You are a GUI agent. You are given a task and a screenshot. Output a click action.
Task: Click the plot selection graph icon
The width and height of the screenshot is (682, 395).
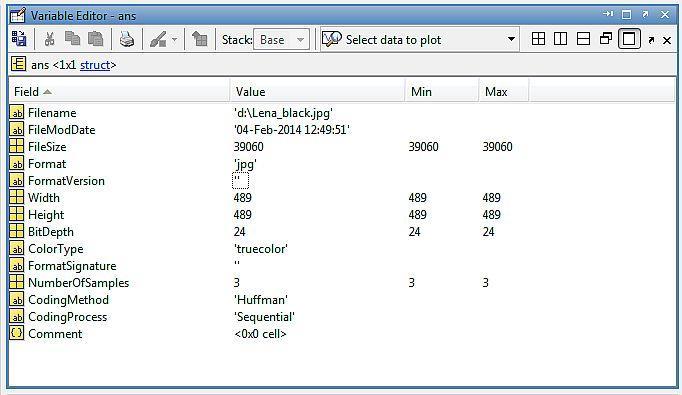click(332, 40)
